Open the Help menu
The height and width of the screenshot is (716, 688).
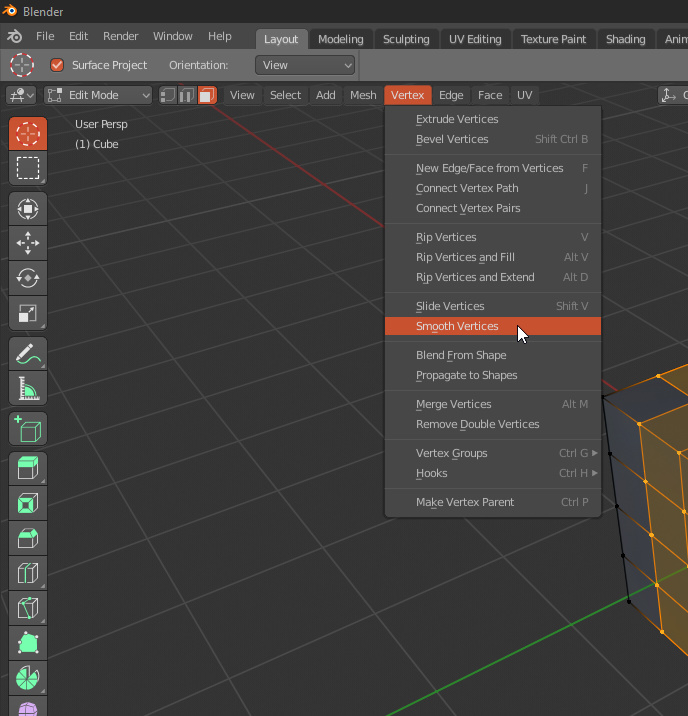(220, 36)
